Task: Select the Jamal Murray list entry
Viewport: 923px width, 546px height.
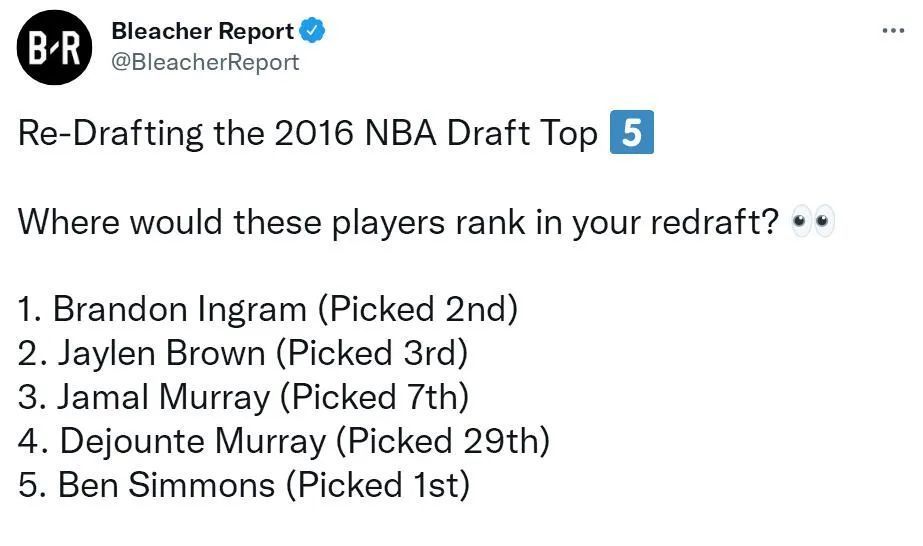Action: click(x=243, y=397)
